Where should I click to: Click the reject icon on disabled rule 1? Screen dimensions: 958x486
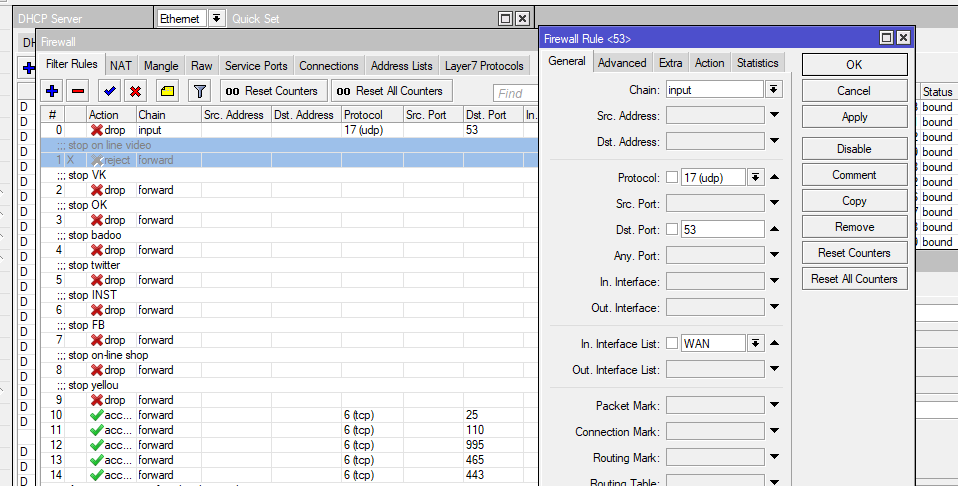pos(97,160)
